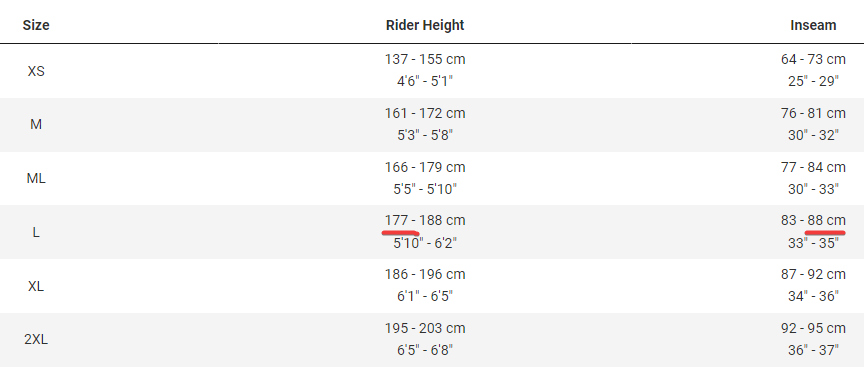Select the XS size cell
Viewport: 864px width, 374px height.
tap(36, 71)
